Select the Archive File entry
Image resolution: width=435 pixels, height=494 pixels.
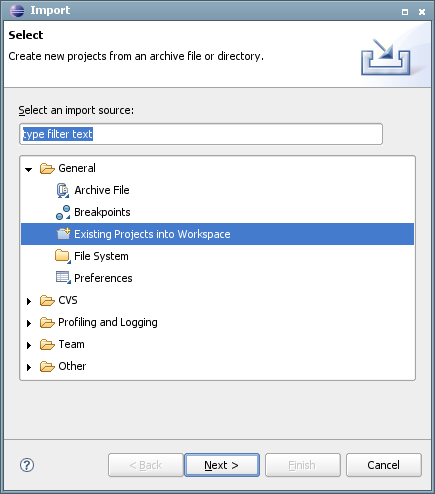point(102,190)
